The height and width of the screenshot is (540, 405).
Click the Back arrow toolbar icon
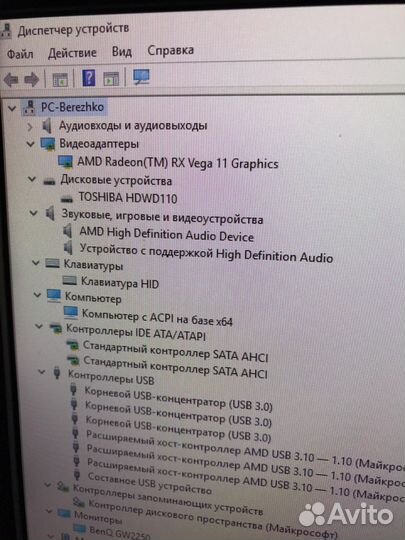click(11, 80)
